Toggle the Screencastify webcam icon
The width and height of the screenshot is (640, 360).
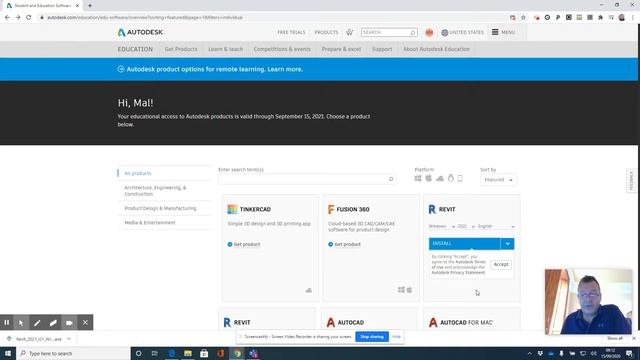(69, 322)
